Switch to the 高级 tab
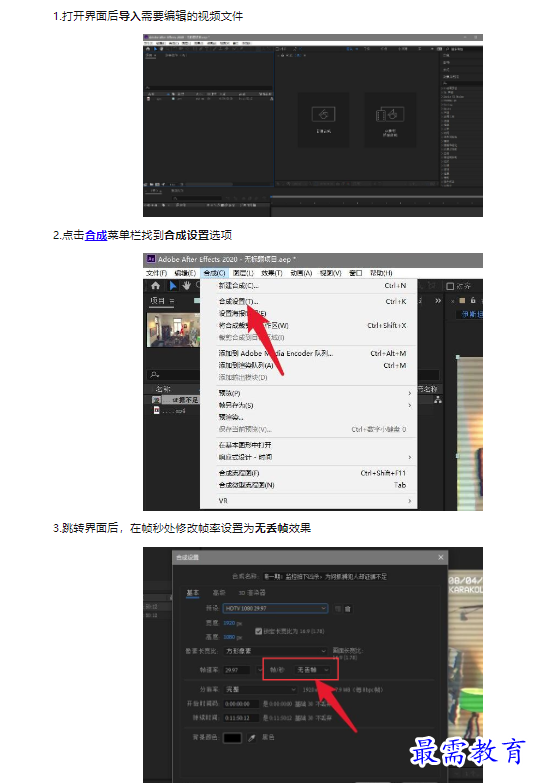 click(219, 593)
